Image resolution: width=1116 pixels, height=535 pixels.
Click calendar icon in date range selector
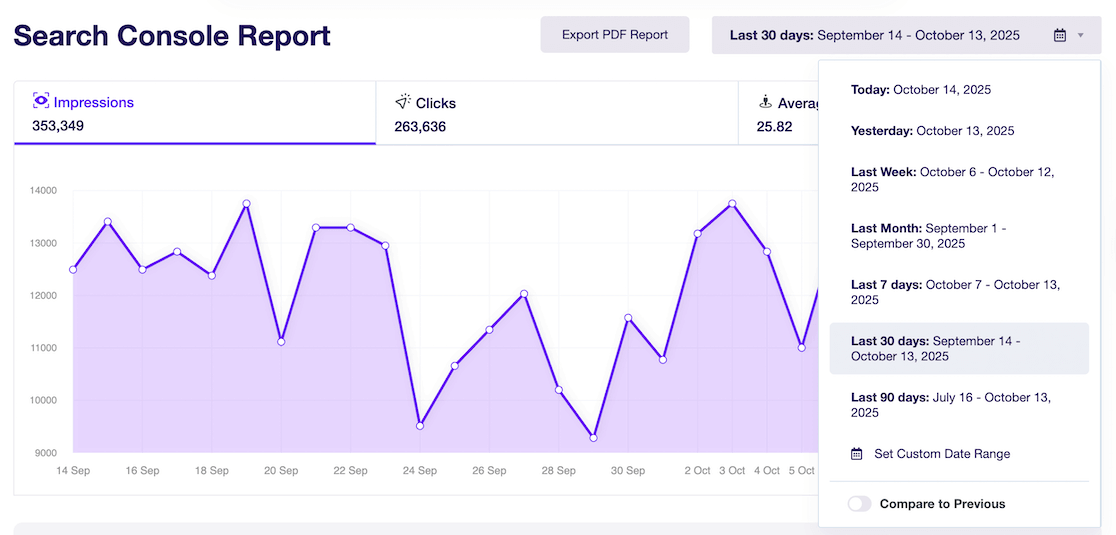click(x=1060, y=35)
